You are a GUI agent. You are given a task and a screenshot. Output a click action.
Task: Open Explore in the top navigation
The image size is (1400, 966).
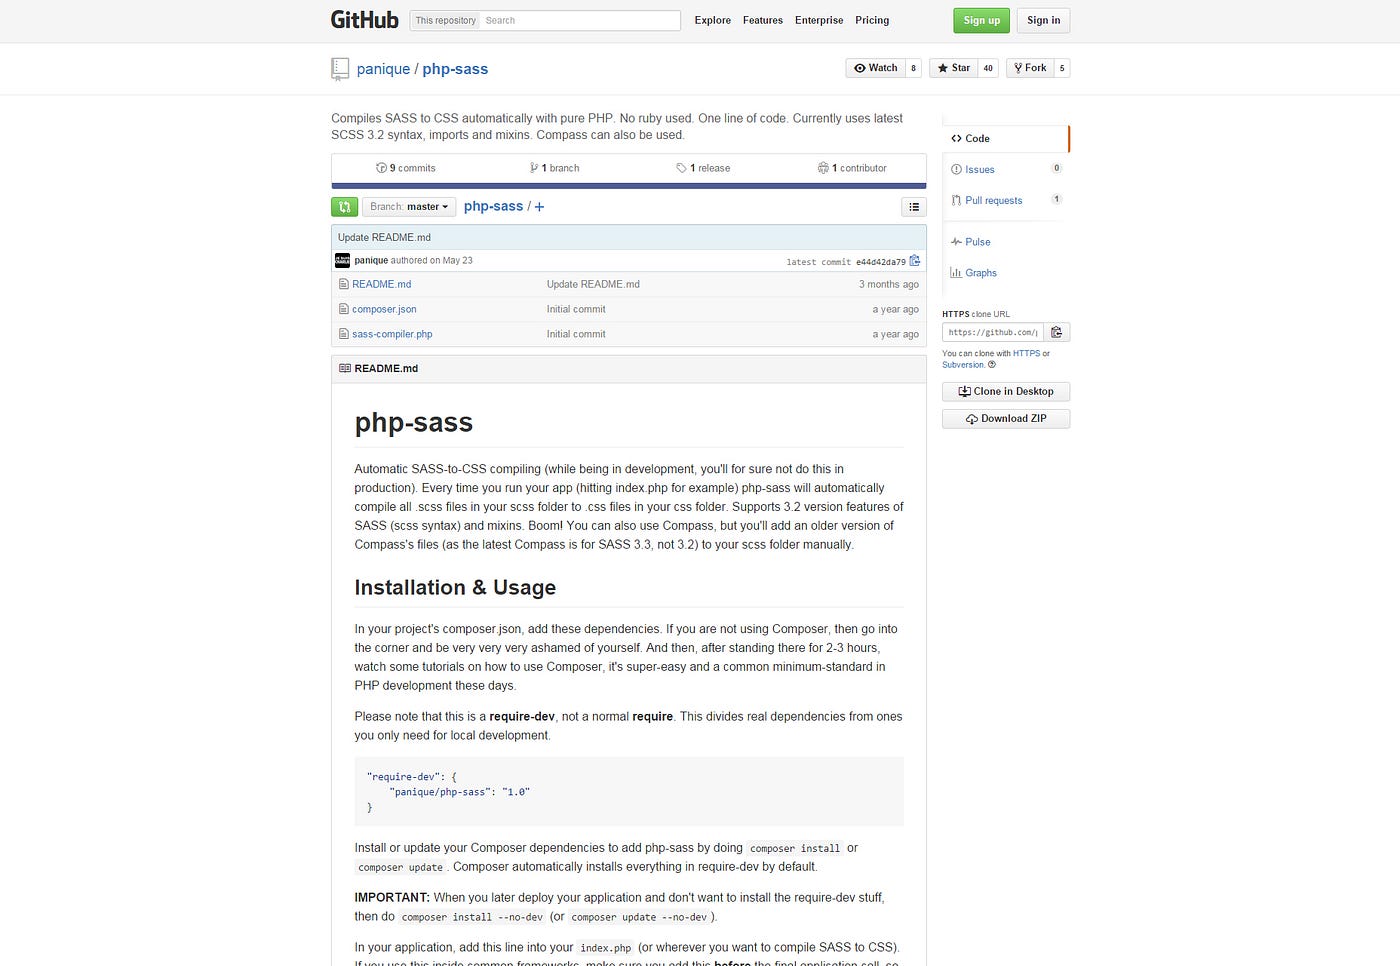coord(713,20)
